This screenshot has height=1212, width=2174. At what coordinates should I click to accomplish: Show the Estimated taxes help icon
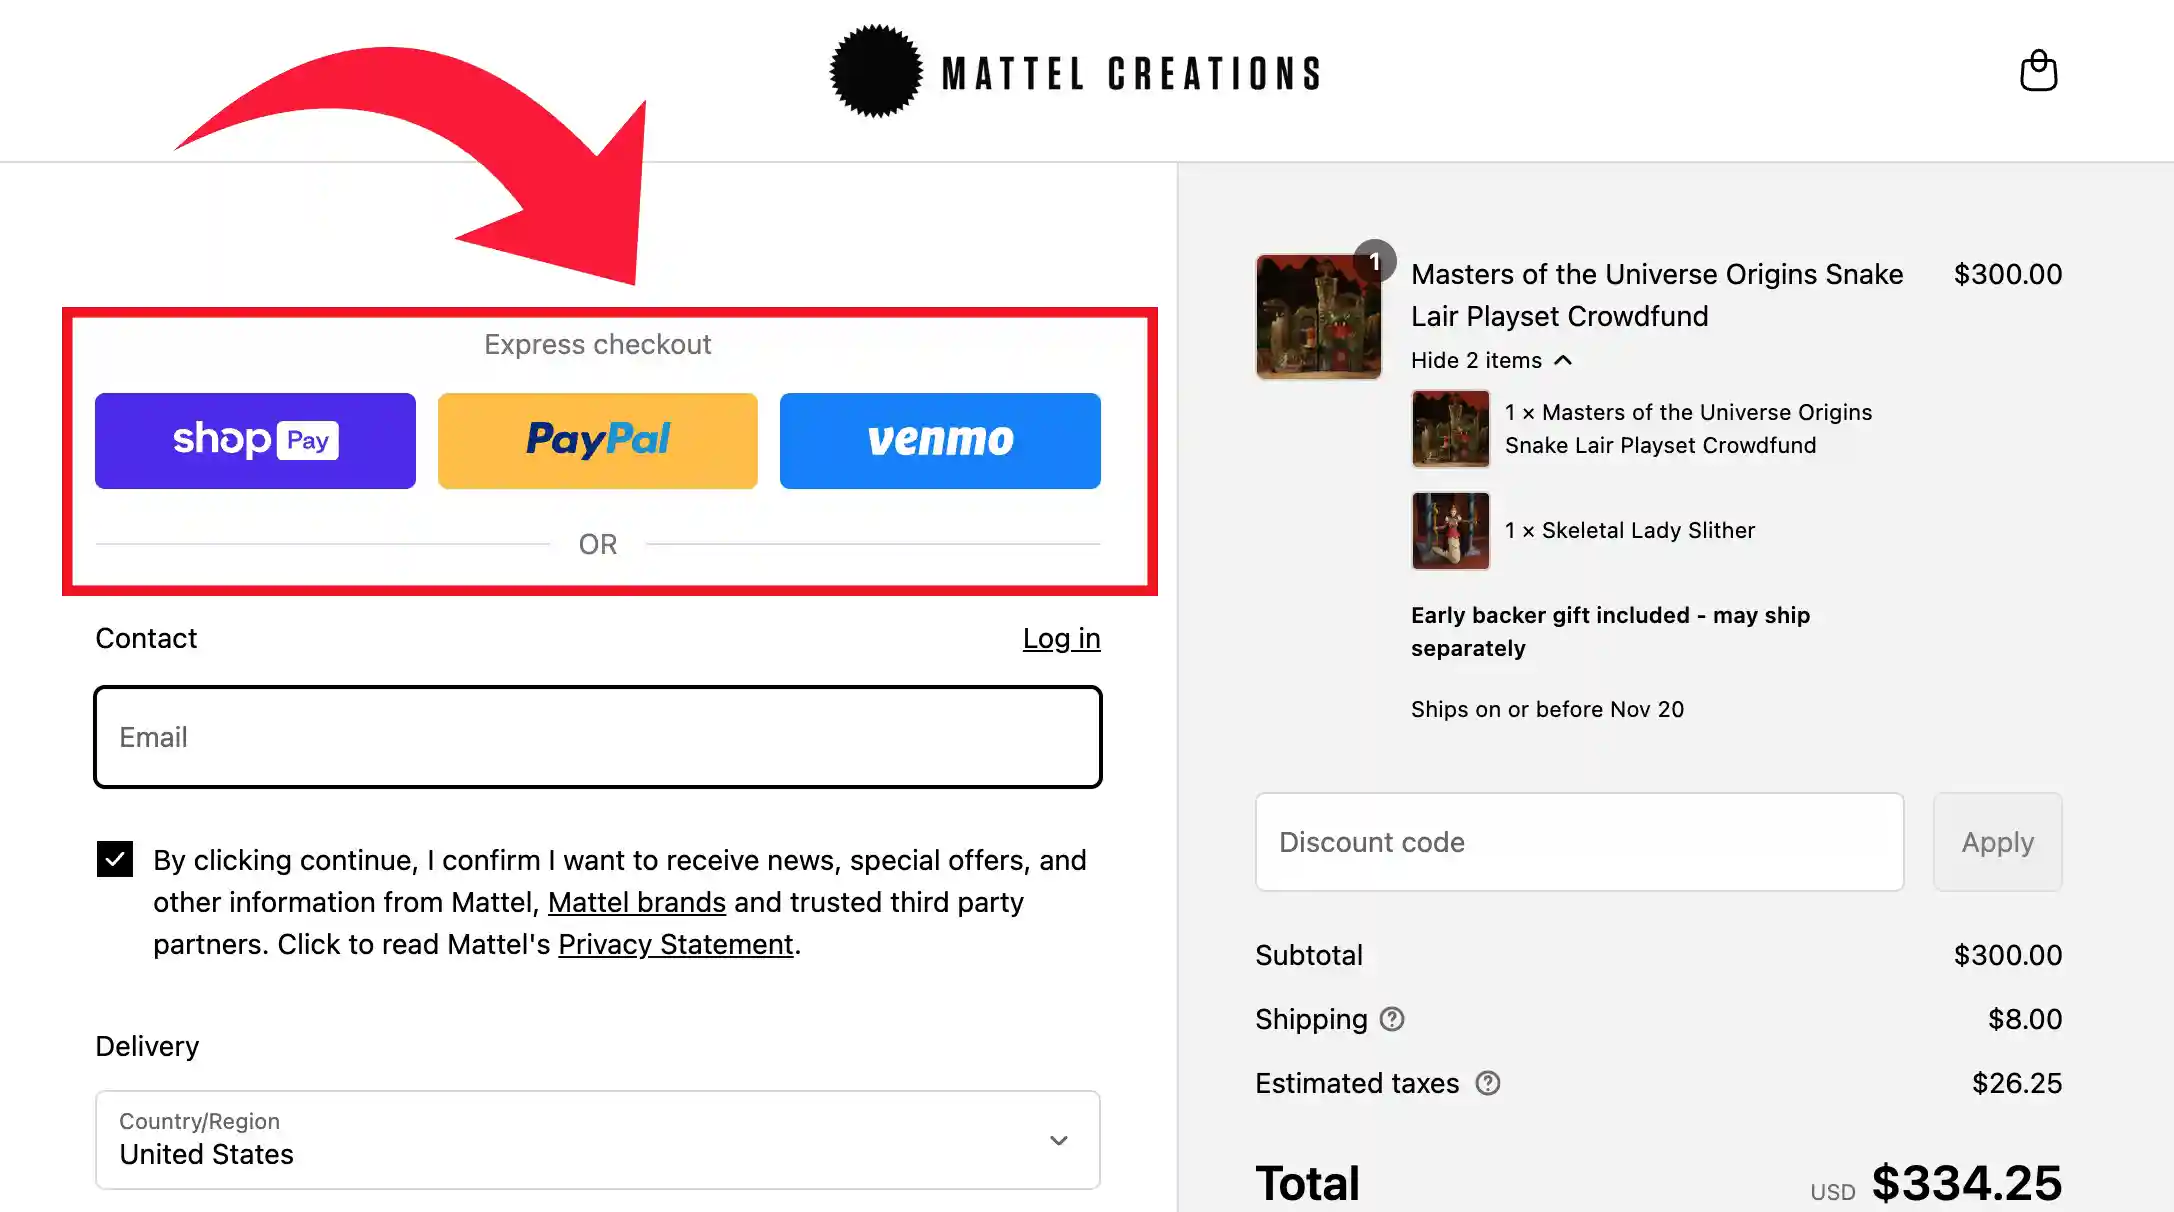pos(1488,1083)
